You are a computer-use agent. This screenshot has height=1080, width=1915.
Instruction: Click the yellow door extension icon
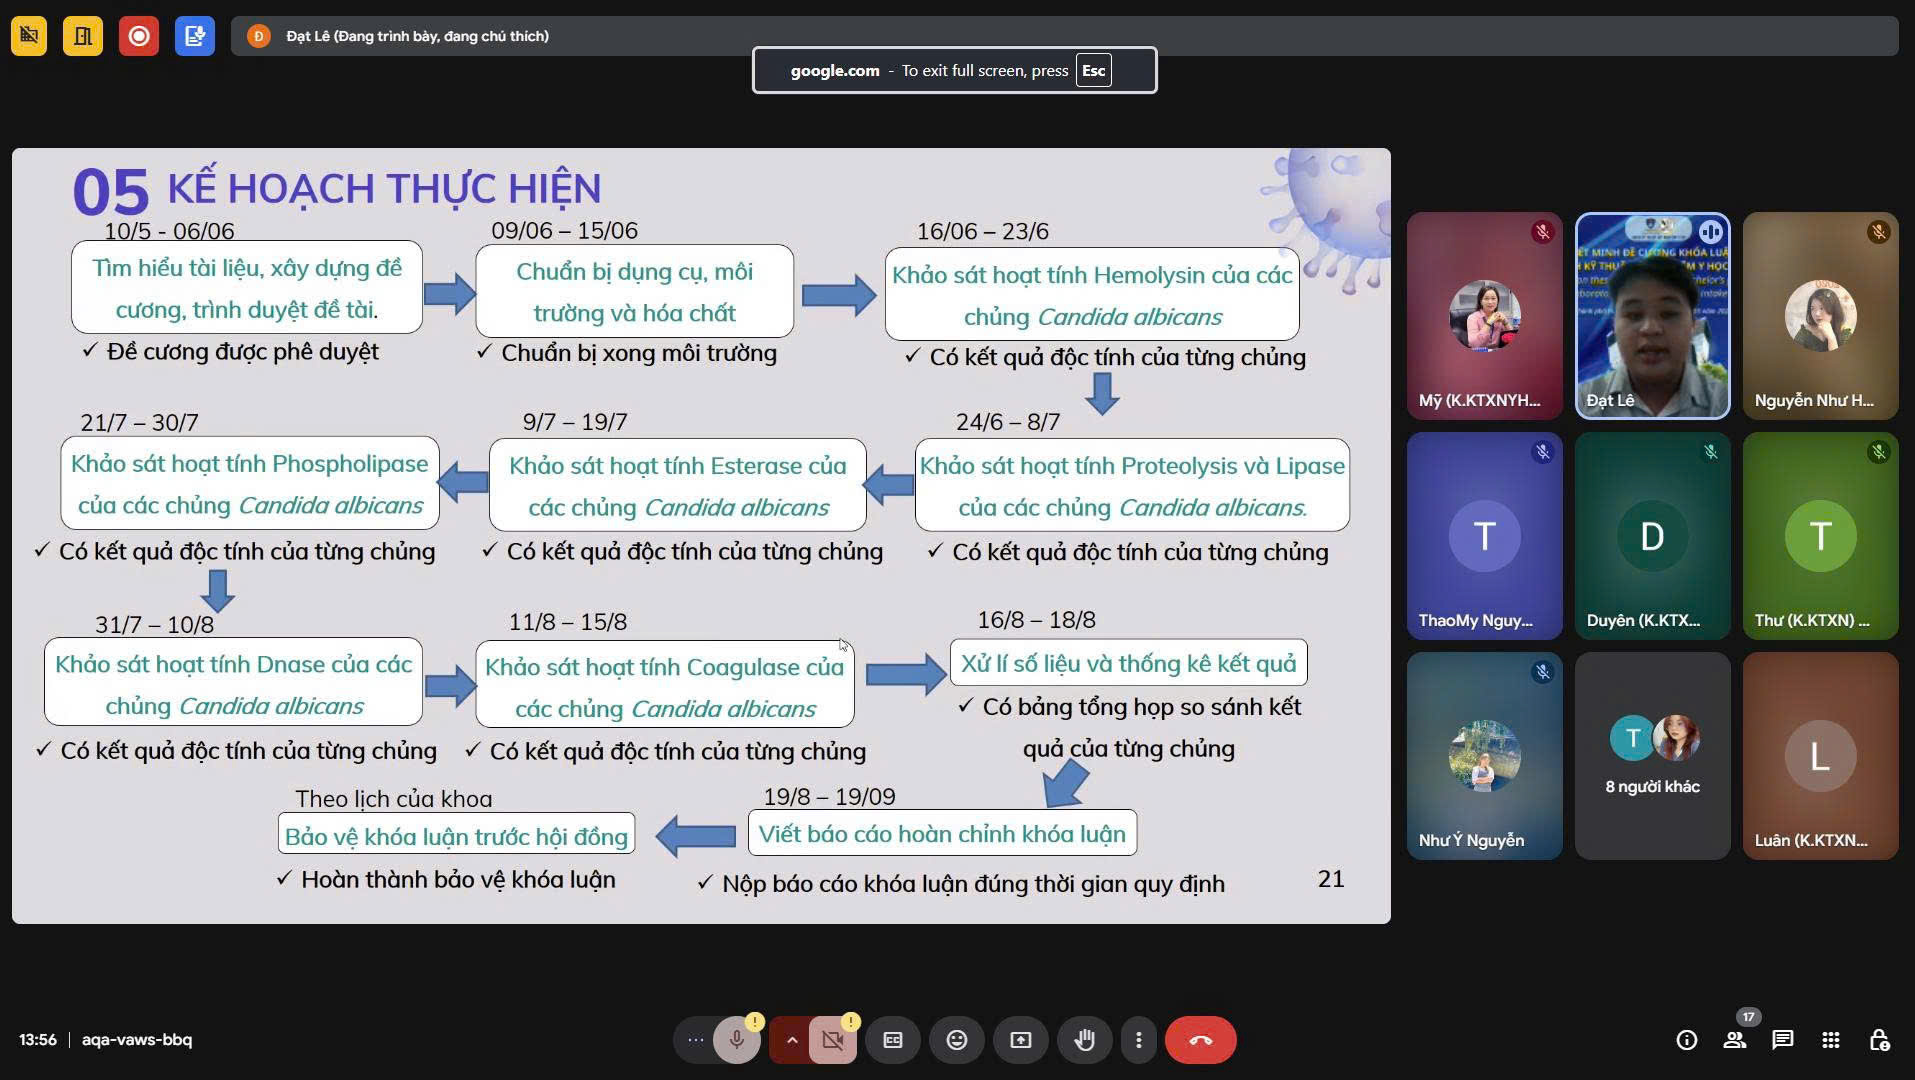83,36
